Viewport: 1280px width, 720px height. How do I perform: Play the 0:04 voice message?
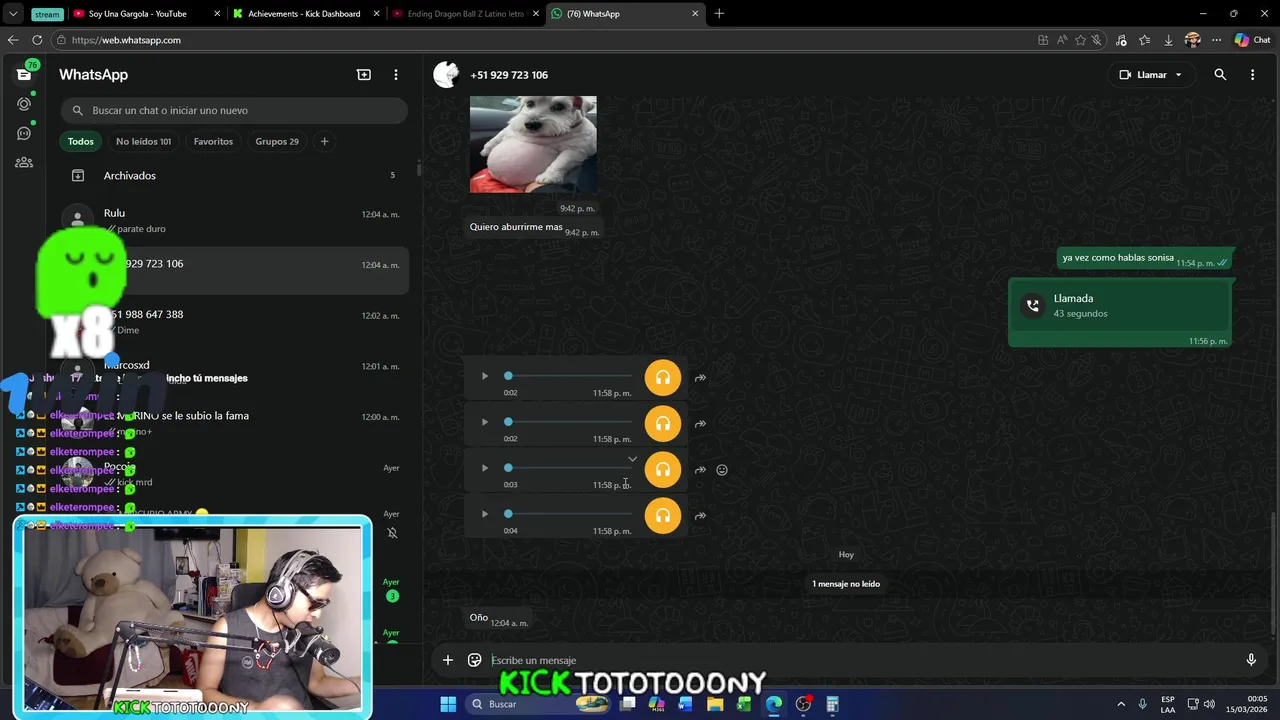[485, 514]
